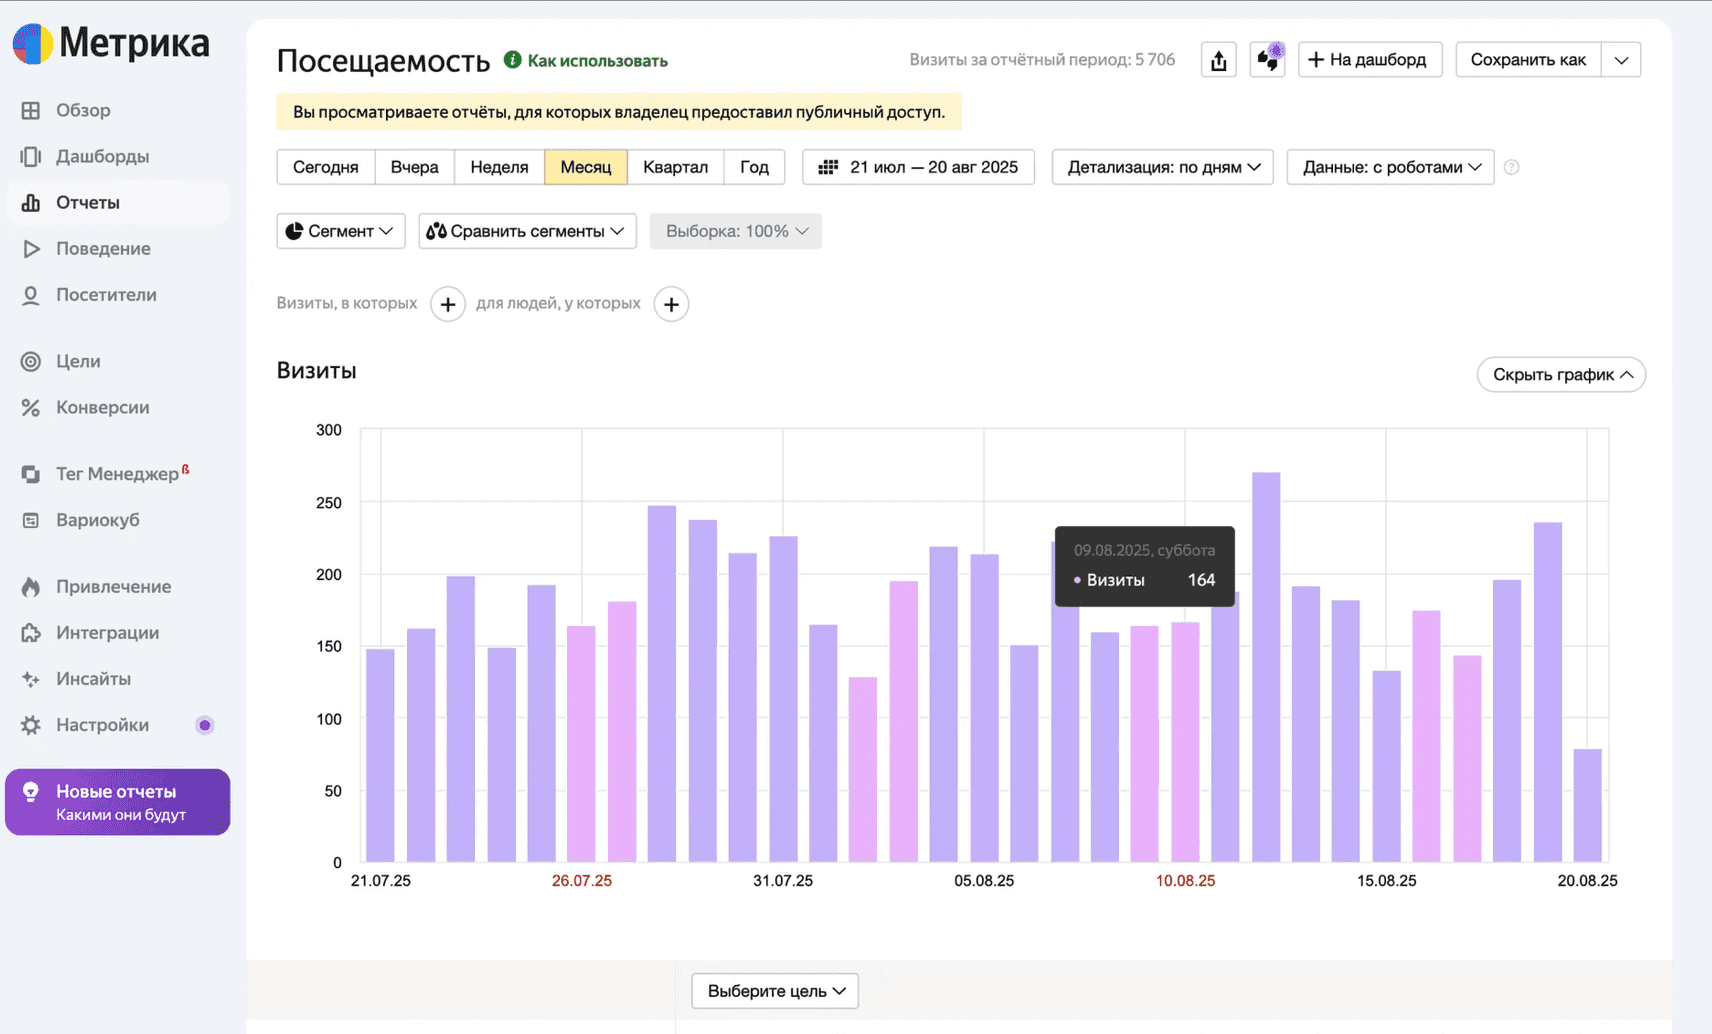Click the date range 21 июл — 20 авг 2025
The image size is (1712, 1034).
918,167
